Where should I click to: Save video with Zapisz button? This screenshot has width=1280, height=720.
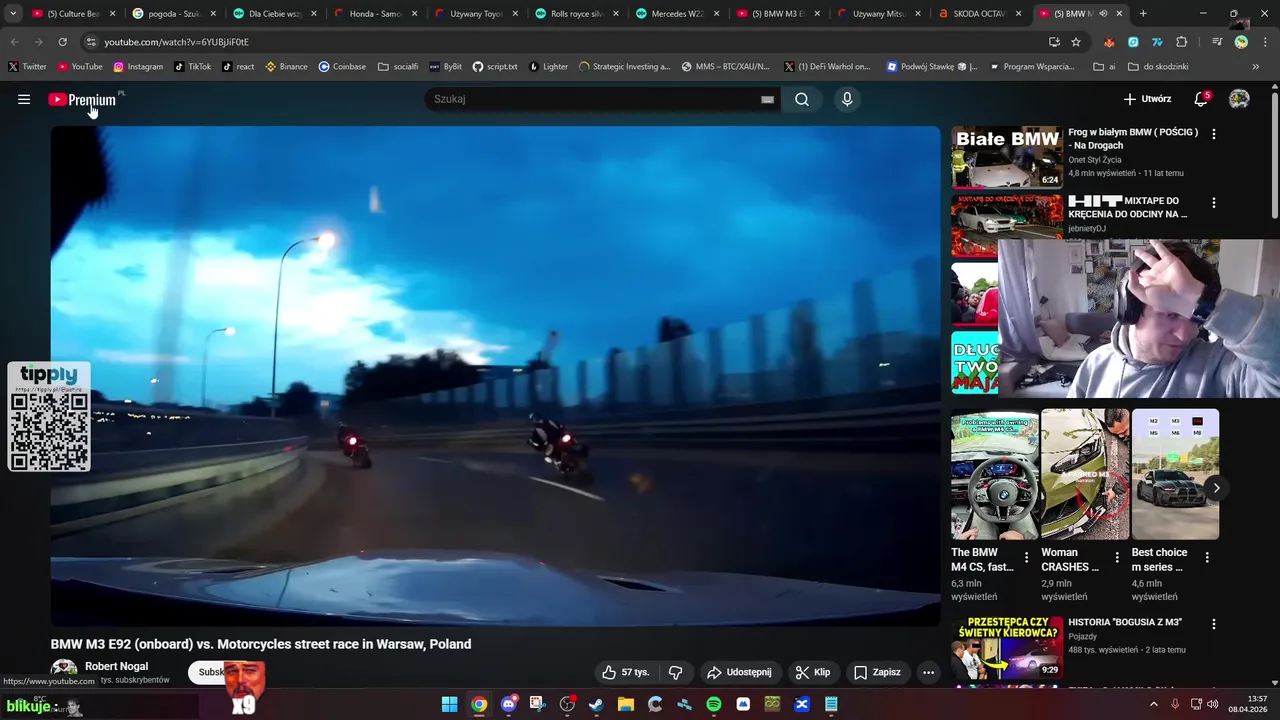877,672
